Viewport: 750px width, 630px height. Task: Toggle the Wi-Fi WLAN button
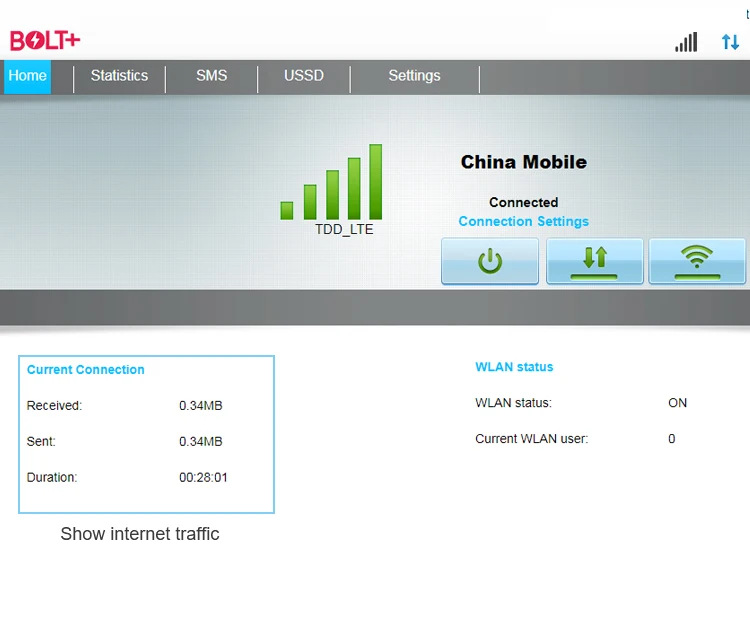pos(697,261)
